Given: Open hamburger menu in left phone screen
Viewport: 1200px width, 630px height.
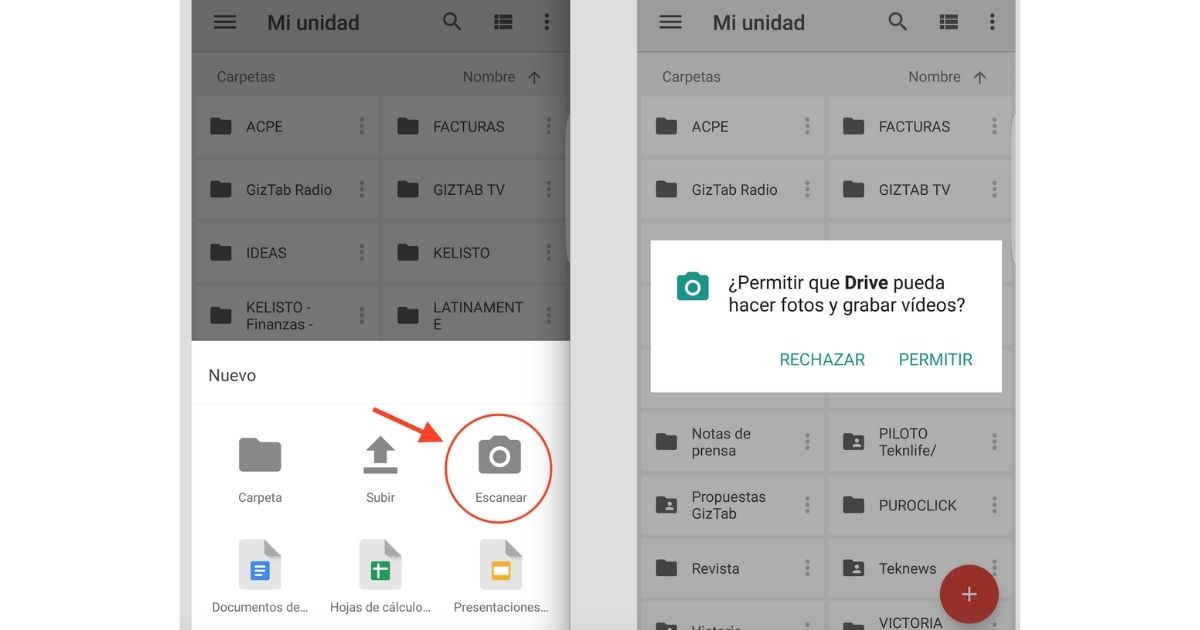Looking at the screenshot, I should click(225, 22).
